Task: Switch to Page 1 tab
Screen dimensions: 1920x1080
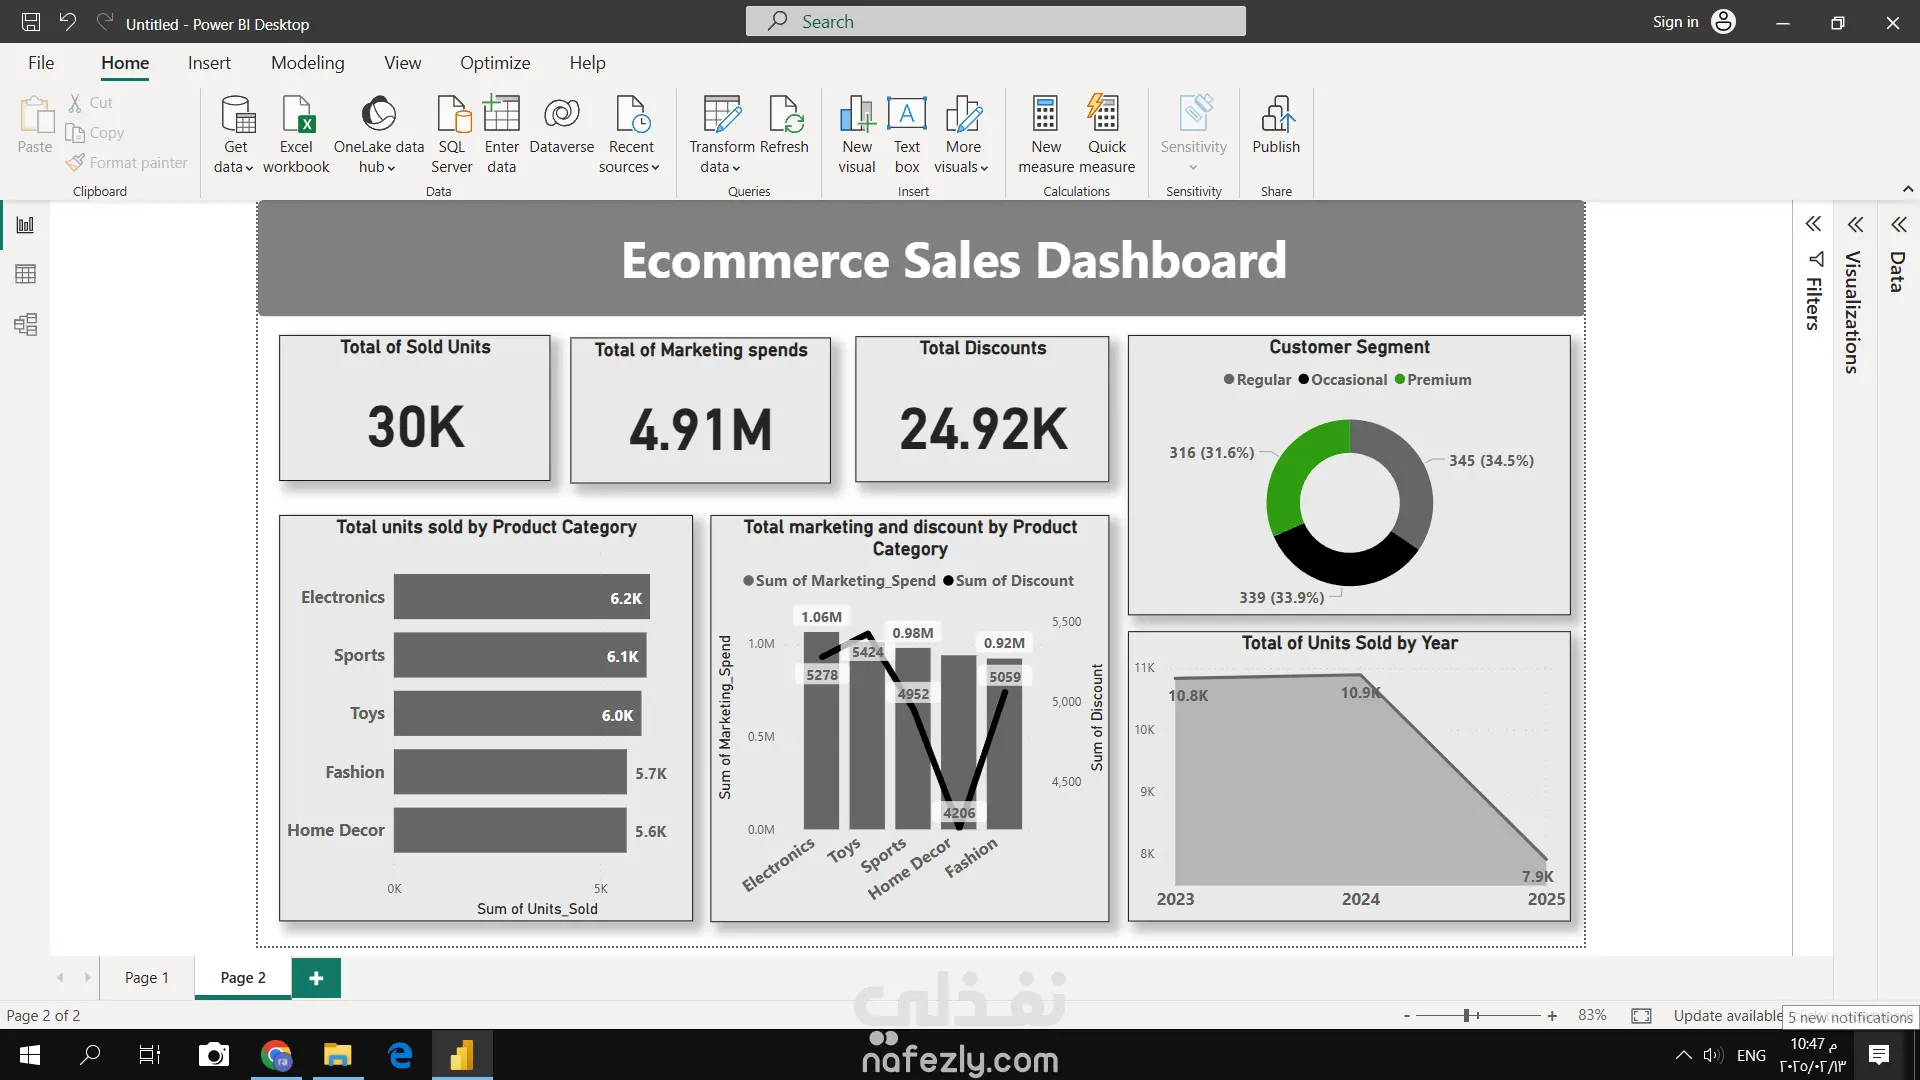Action: click(x=147, y=977)
